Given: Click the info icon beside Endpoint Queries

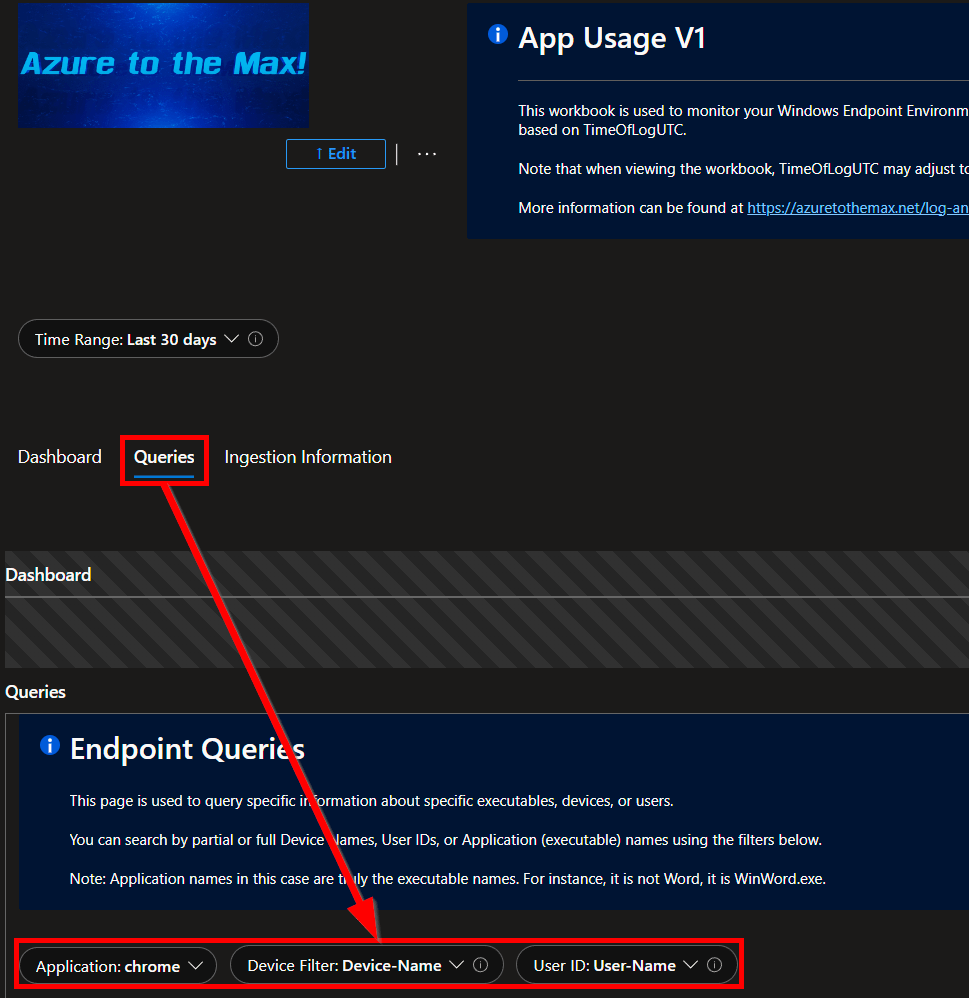Looking at the screenshot, I should pos(49,746).
